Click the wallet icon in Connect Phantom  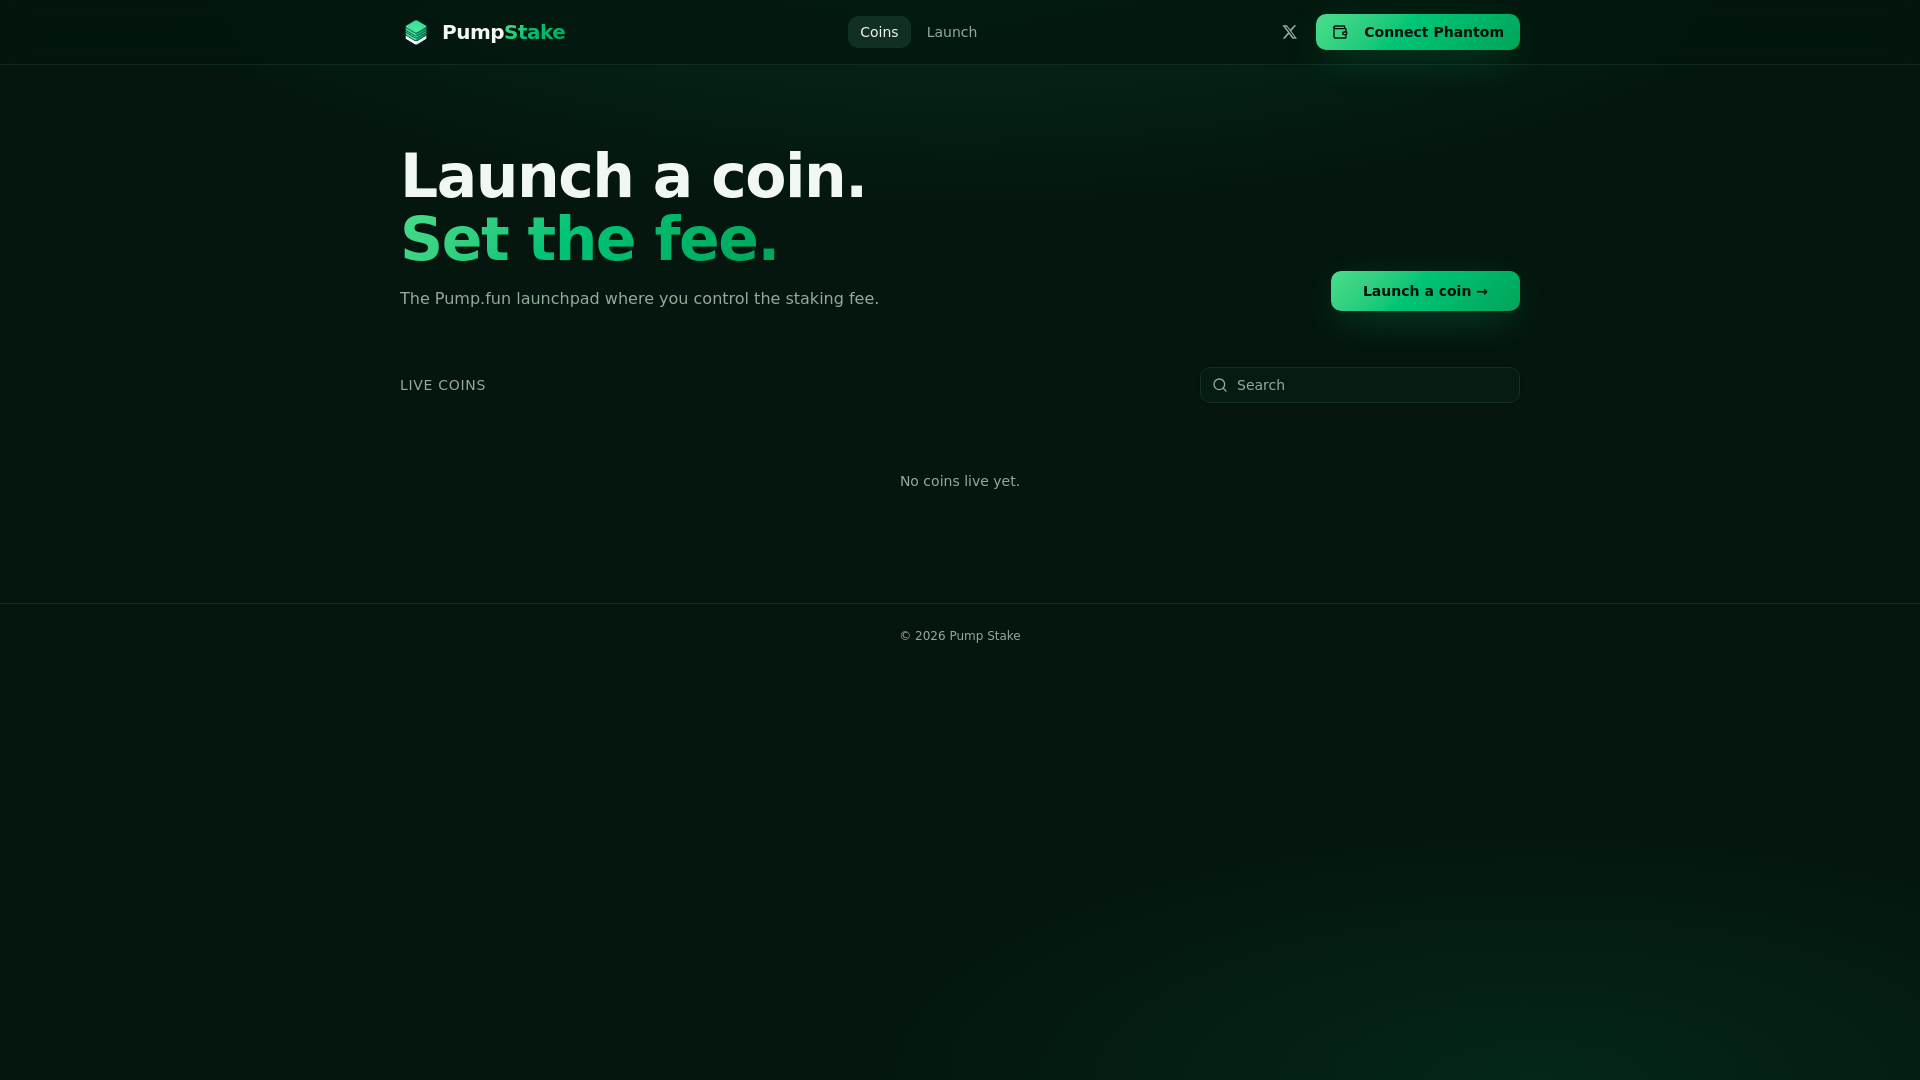coord(1340,32)
